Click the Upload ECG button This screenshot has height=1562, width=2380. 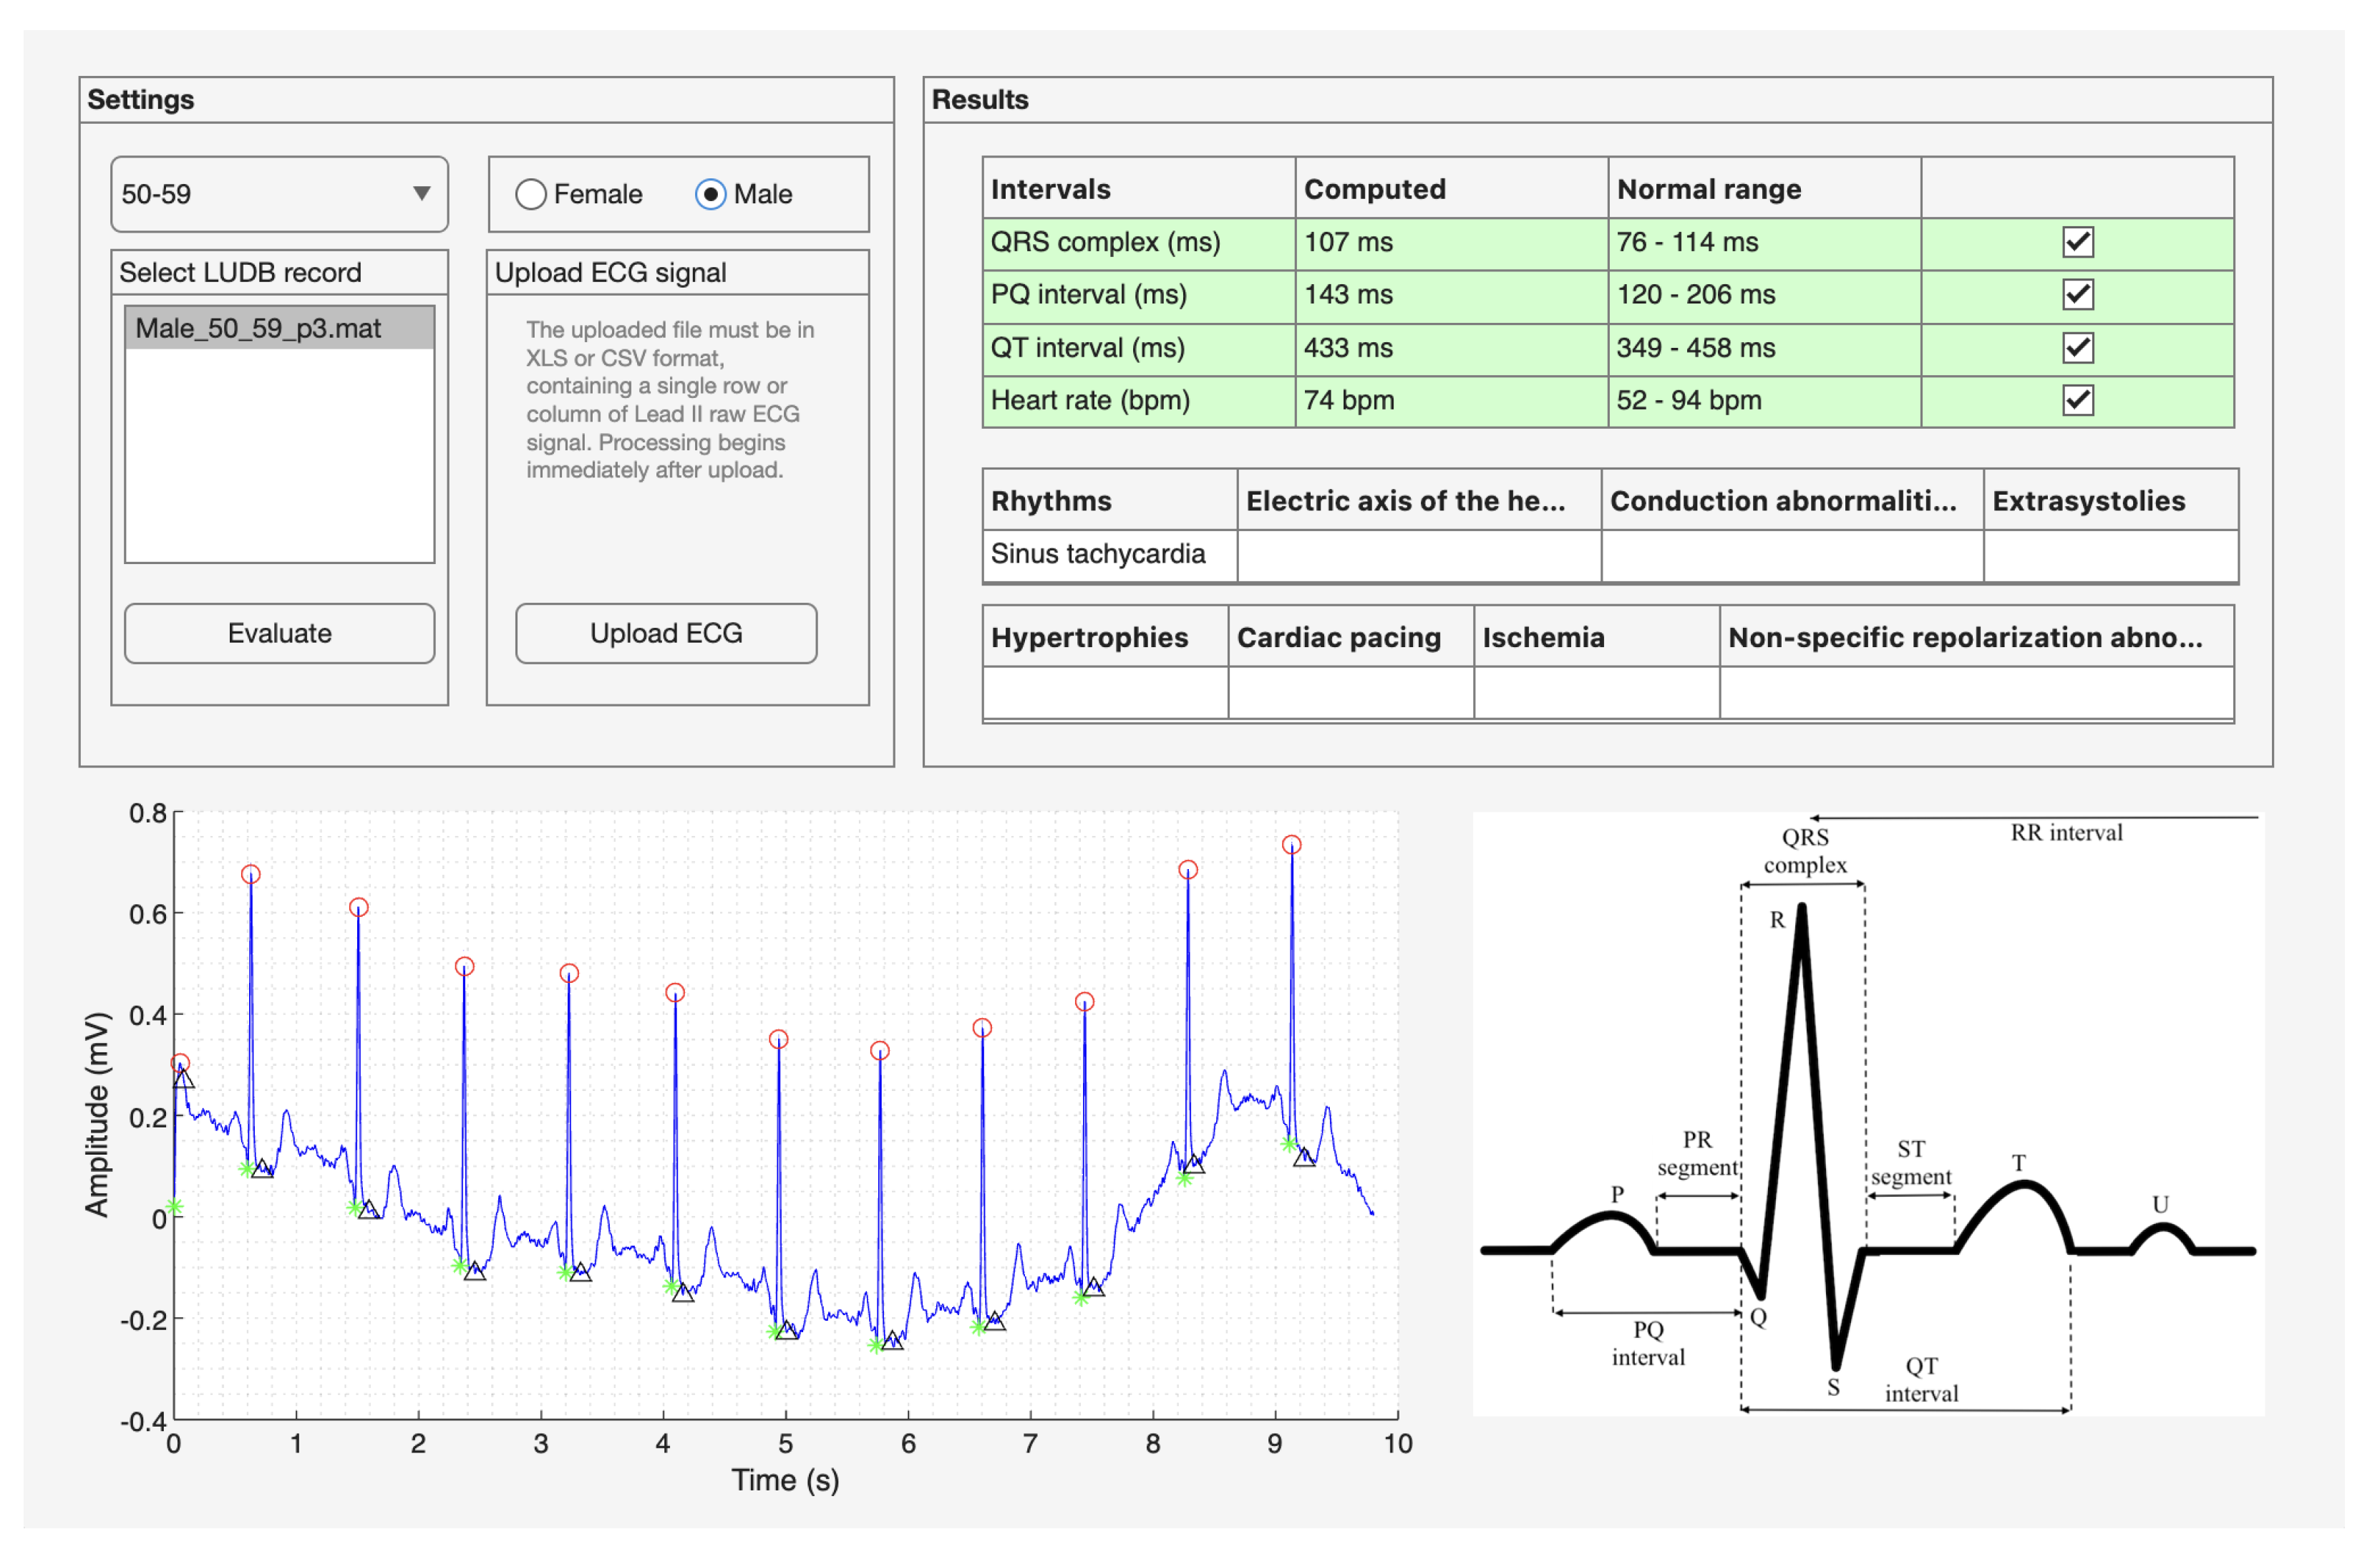(666, 633)
